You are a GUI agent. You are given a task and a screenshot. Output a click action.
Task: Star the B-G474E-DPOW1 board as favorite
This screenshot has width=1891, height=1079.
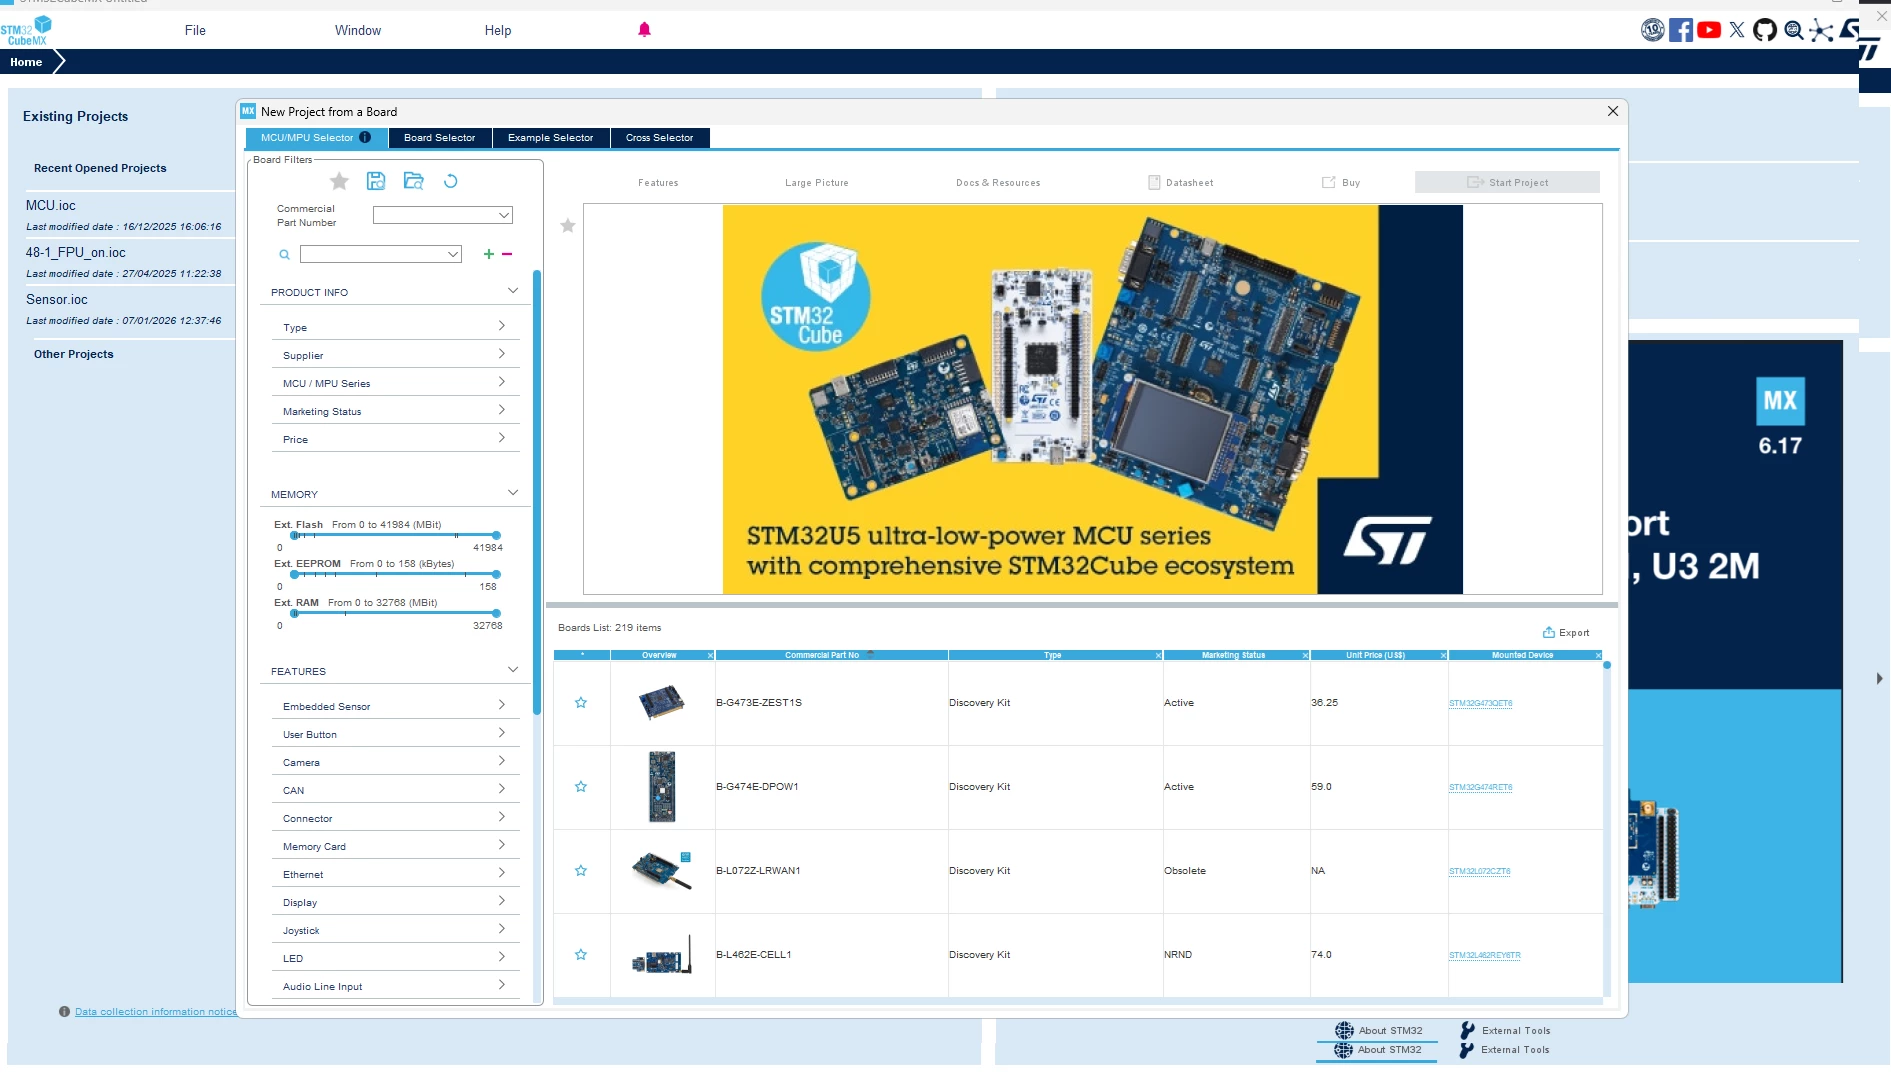(x=581, y=787)
